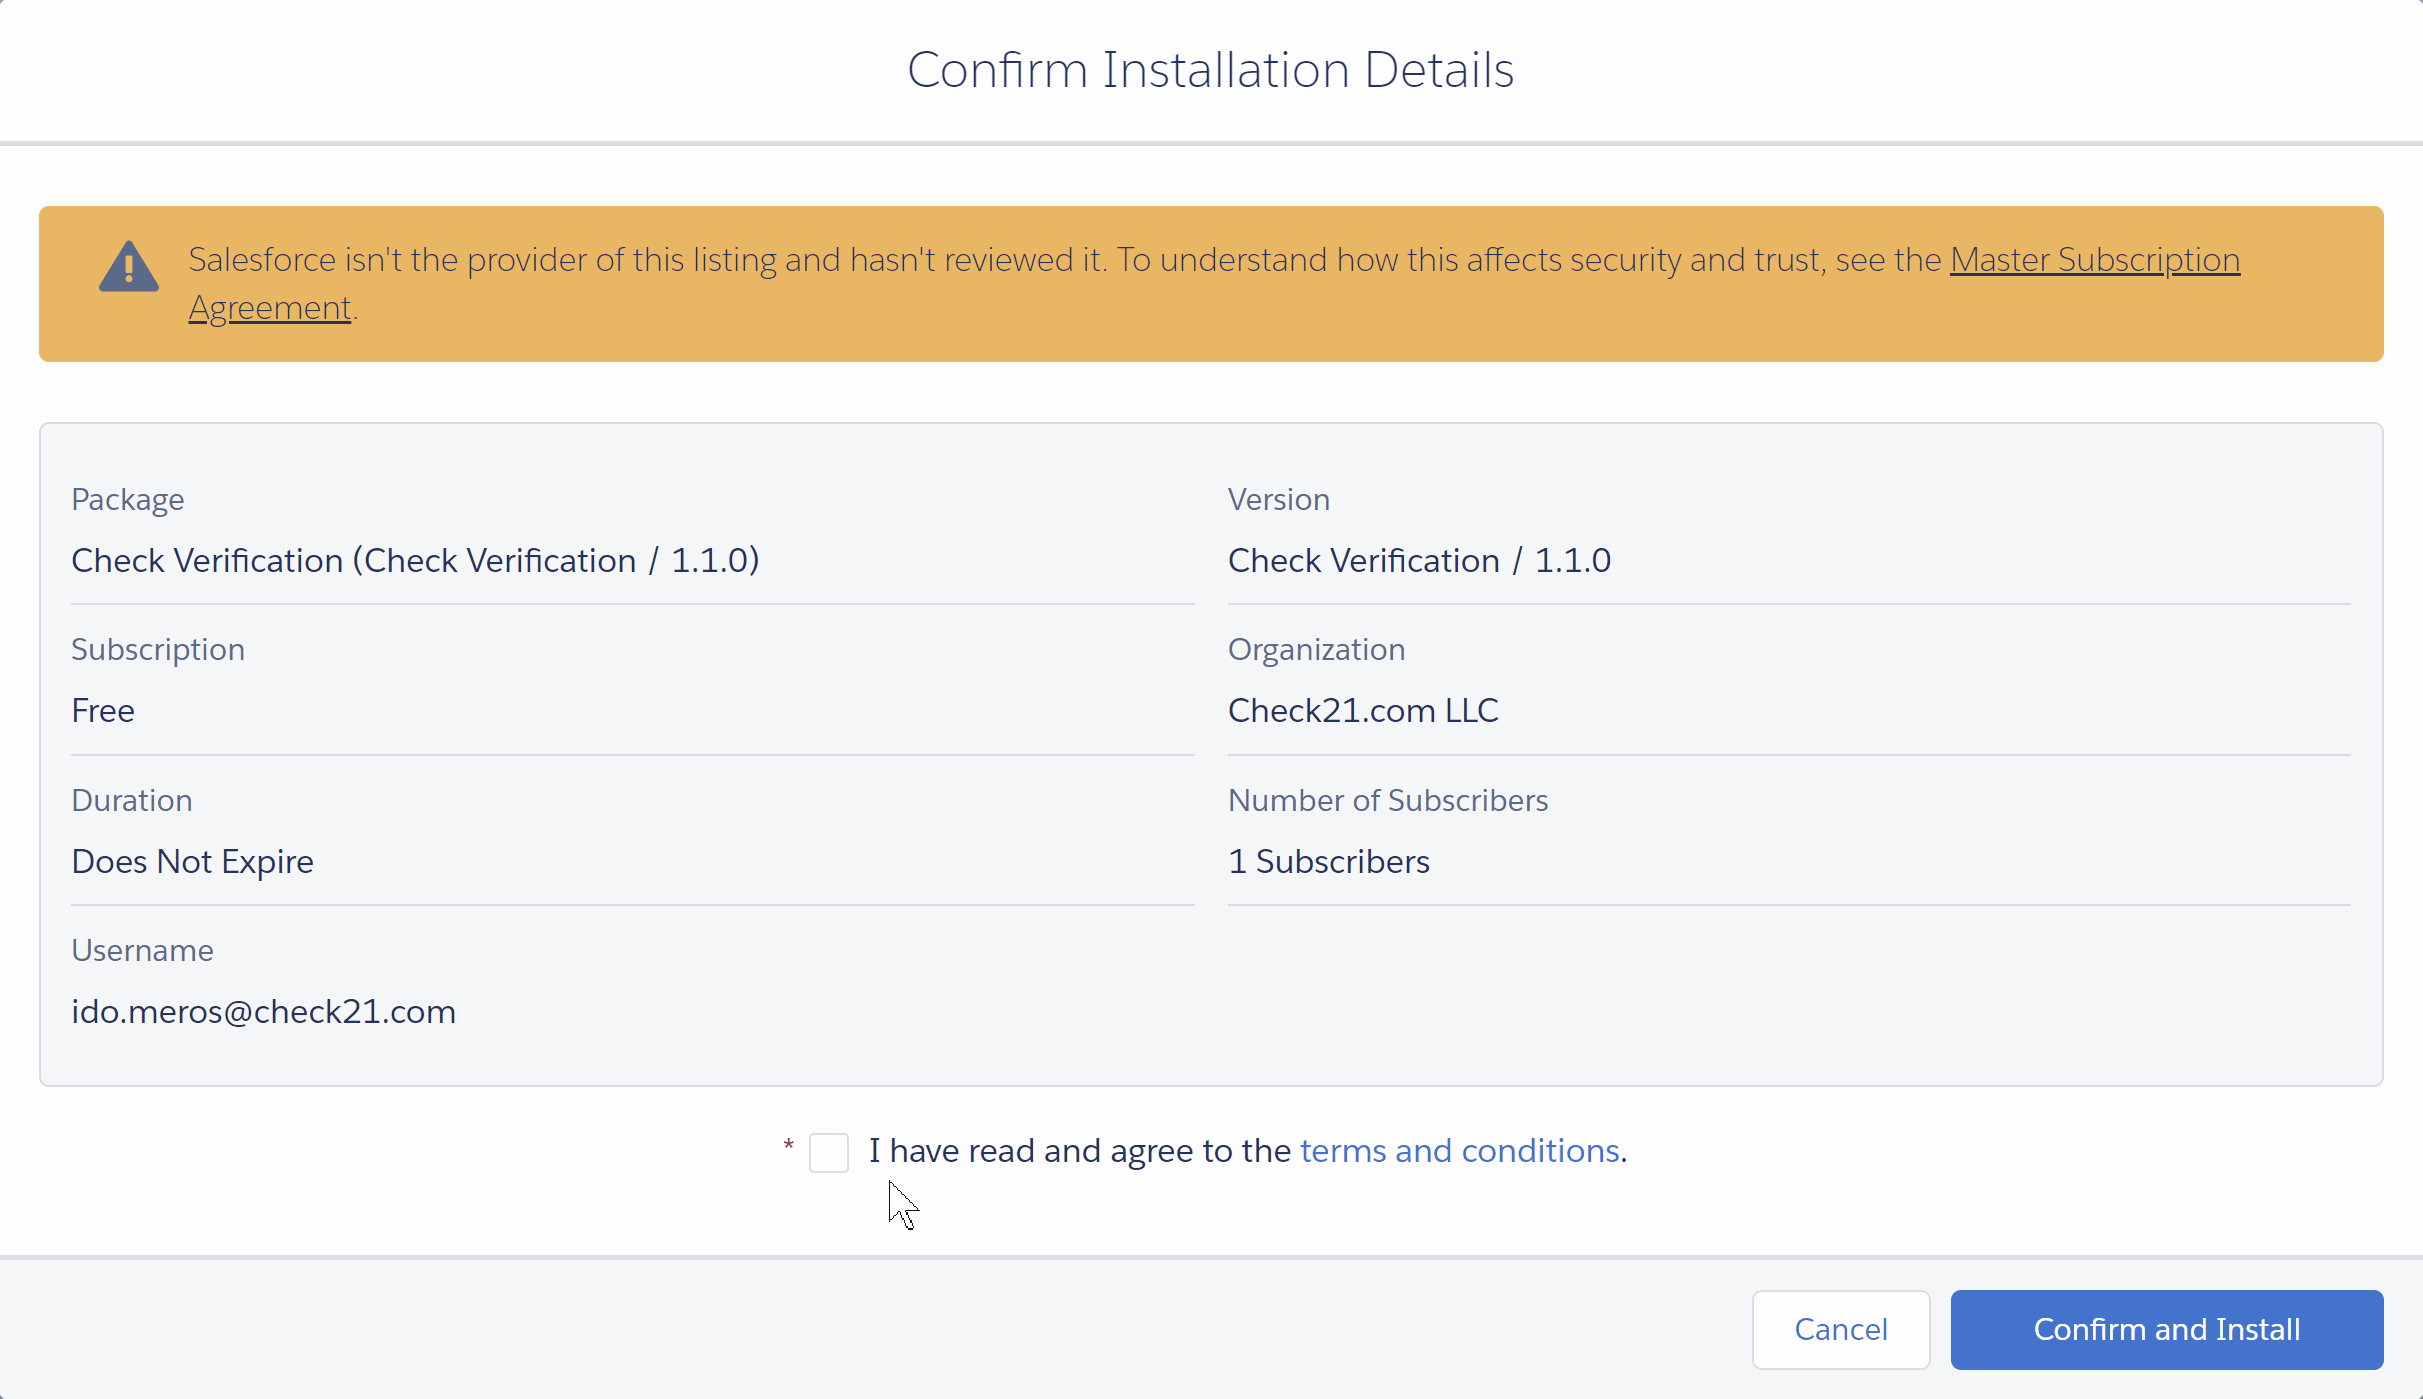Click the red required asterisk beside checkbox

788,1145
